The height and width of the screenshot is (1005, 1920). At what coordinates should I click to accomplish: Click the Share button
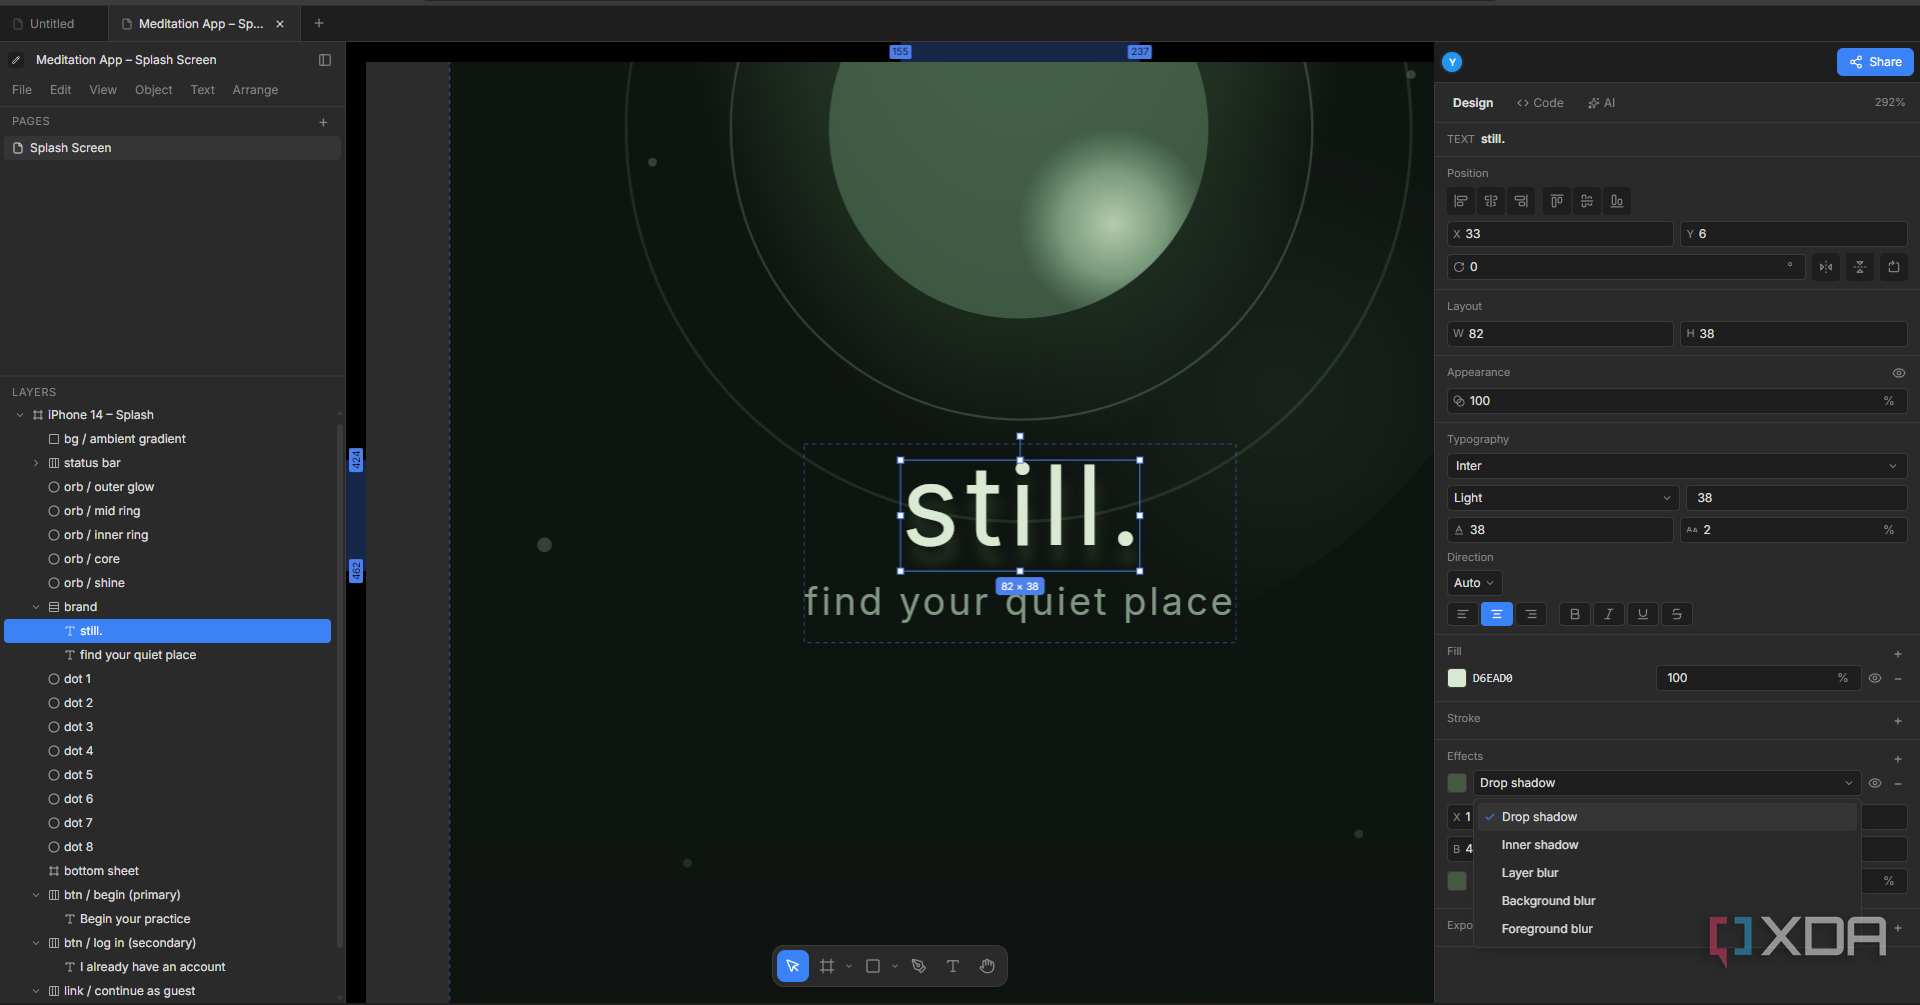coord(1875,62)
